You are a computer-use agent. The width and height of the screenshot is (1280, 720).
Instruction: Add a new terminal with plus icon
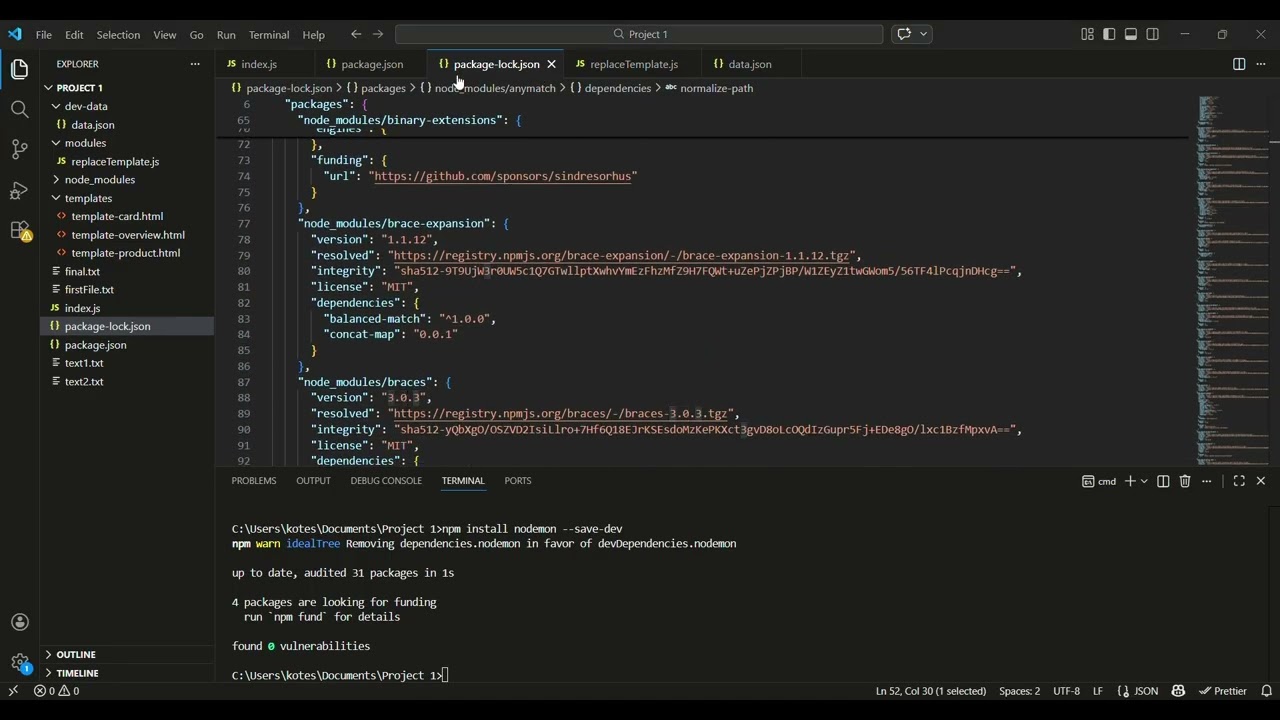click(1130, 481)
